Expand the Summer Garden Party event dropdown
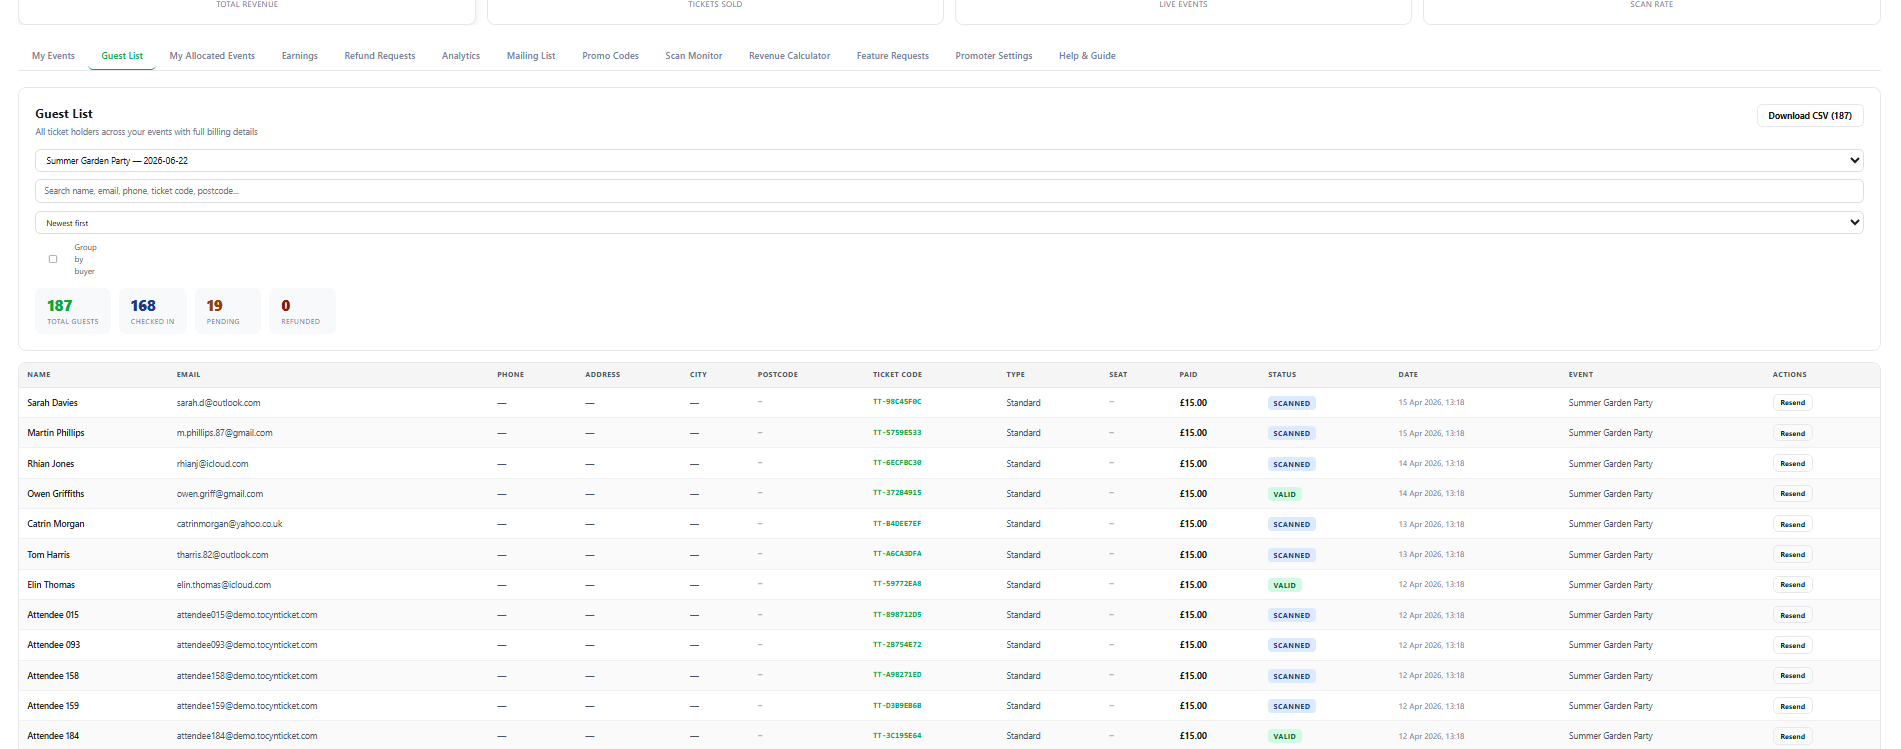Viewport: 1901px width, 749px height. (x=949, y=161)
